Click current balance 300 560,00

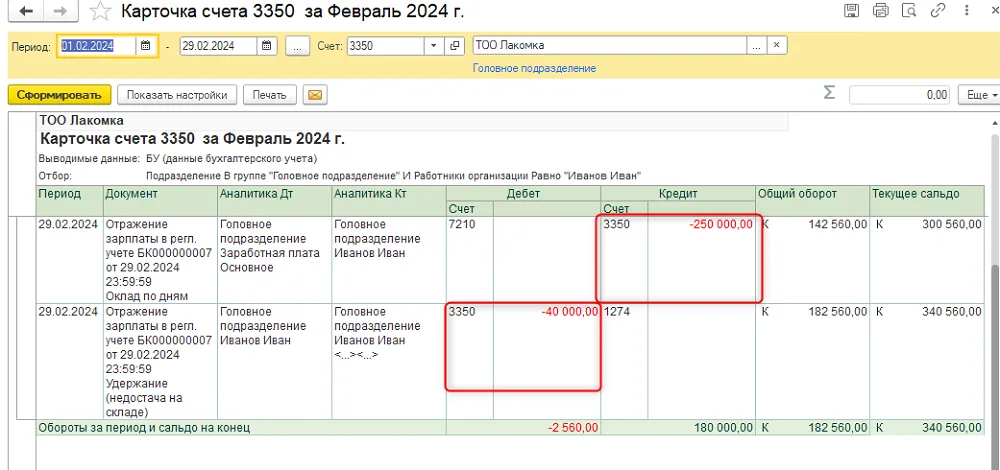[x=952, y=224]
